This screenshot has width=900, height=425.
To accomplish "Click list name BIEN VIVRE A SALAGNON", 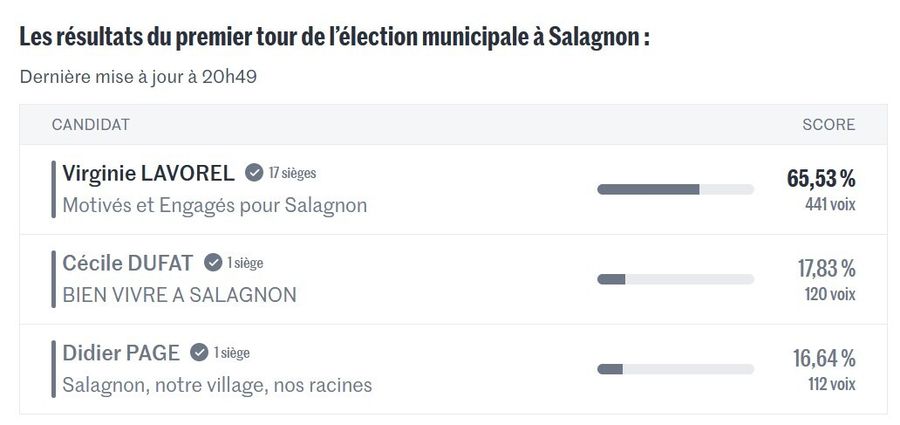I will [180, 296].
